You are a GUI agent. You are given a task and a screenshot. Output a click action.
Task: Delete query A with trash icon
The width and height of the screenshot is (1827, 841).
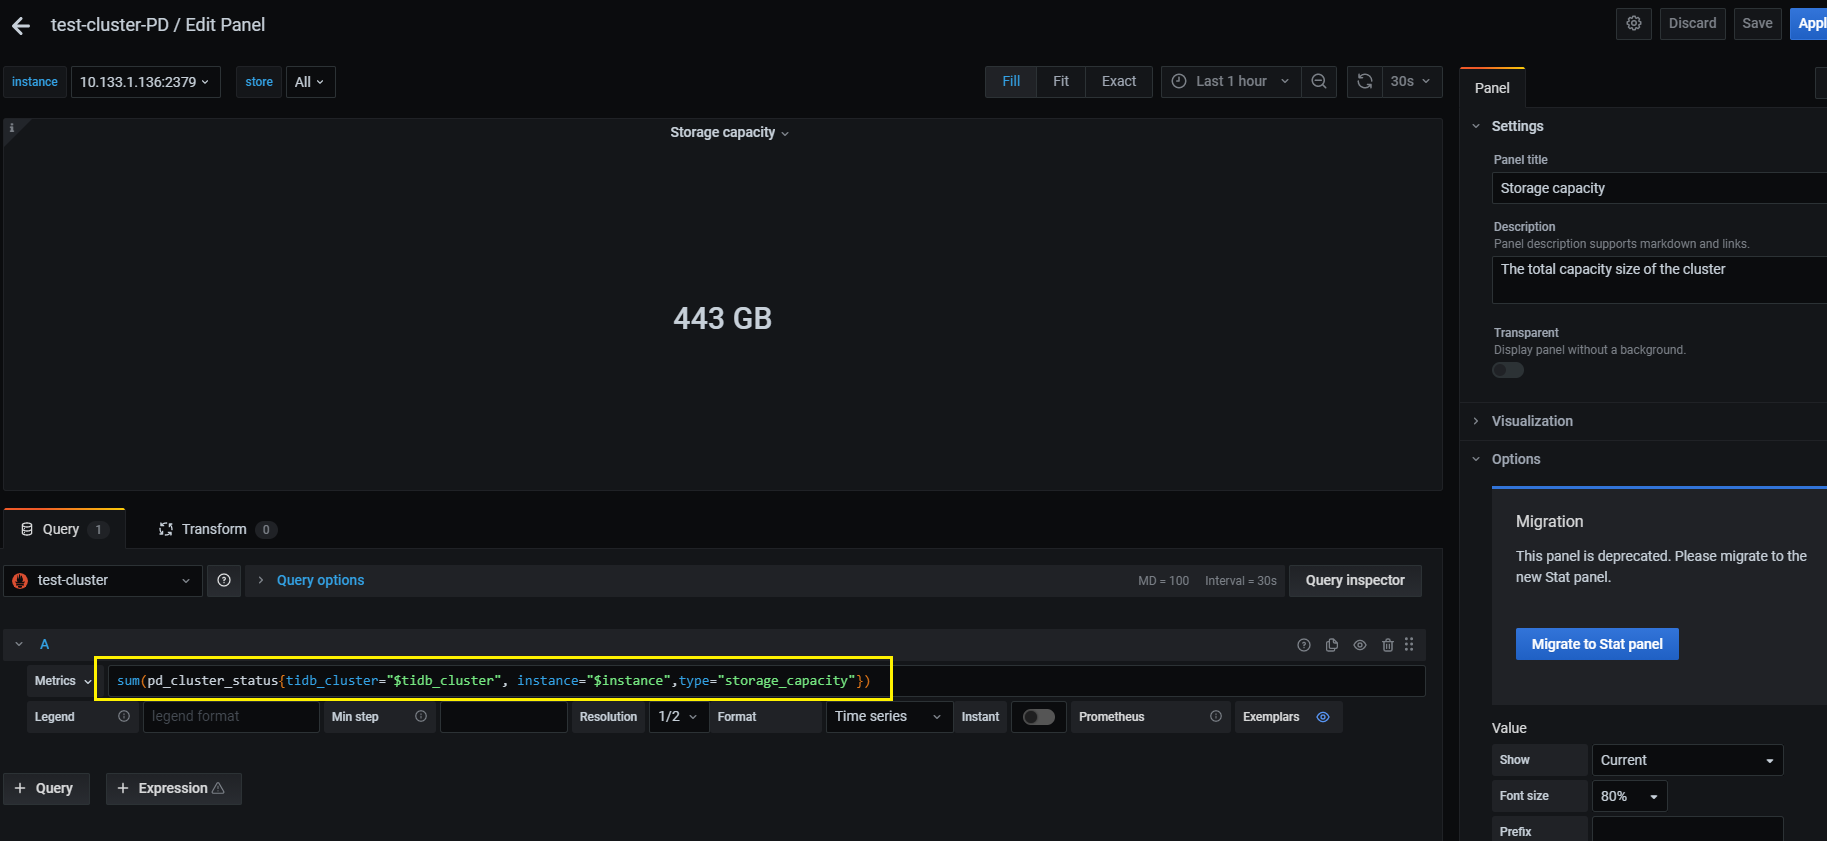[x=1387, y=645]
